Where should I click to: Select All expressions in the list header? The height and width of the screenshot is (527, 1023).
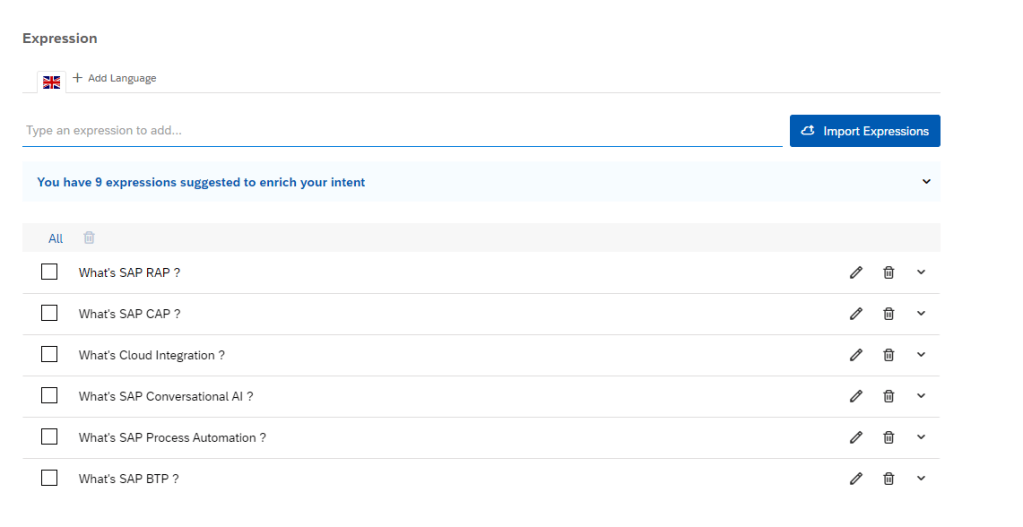(55, 238)
